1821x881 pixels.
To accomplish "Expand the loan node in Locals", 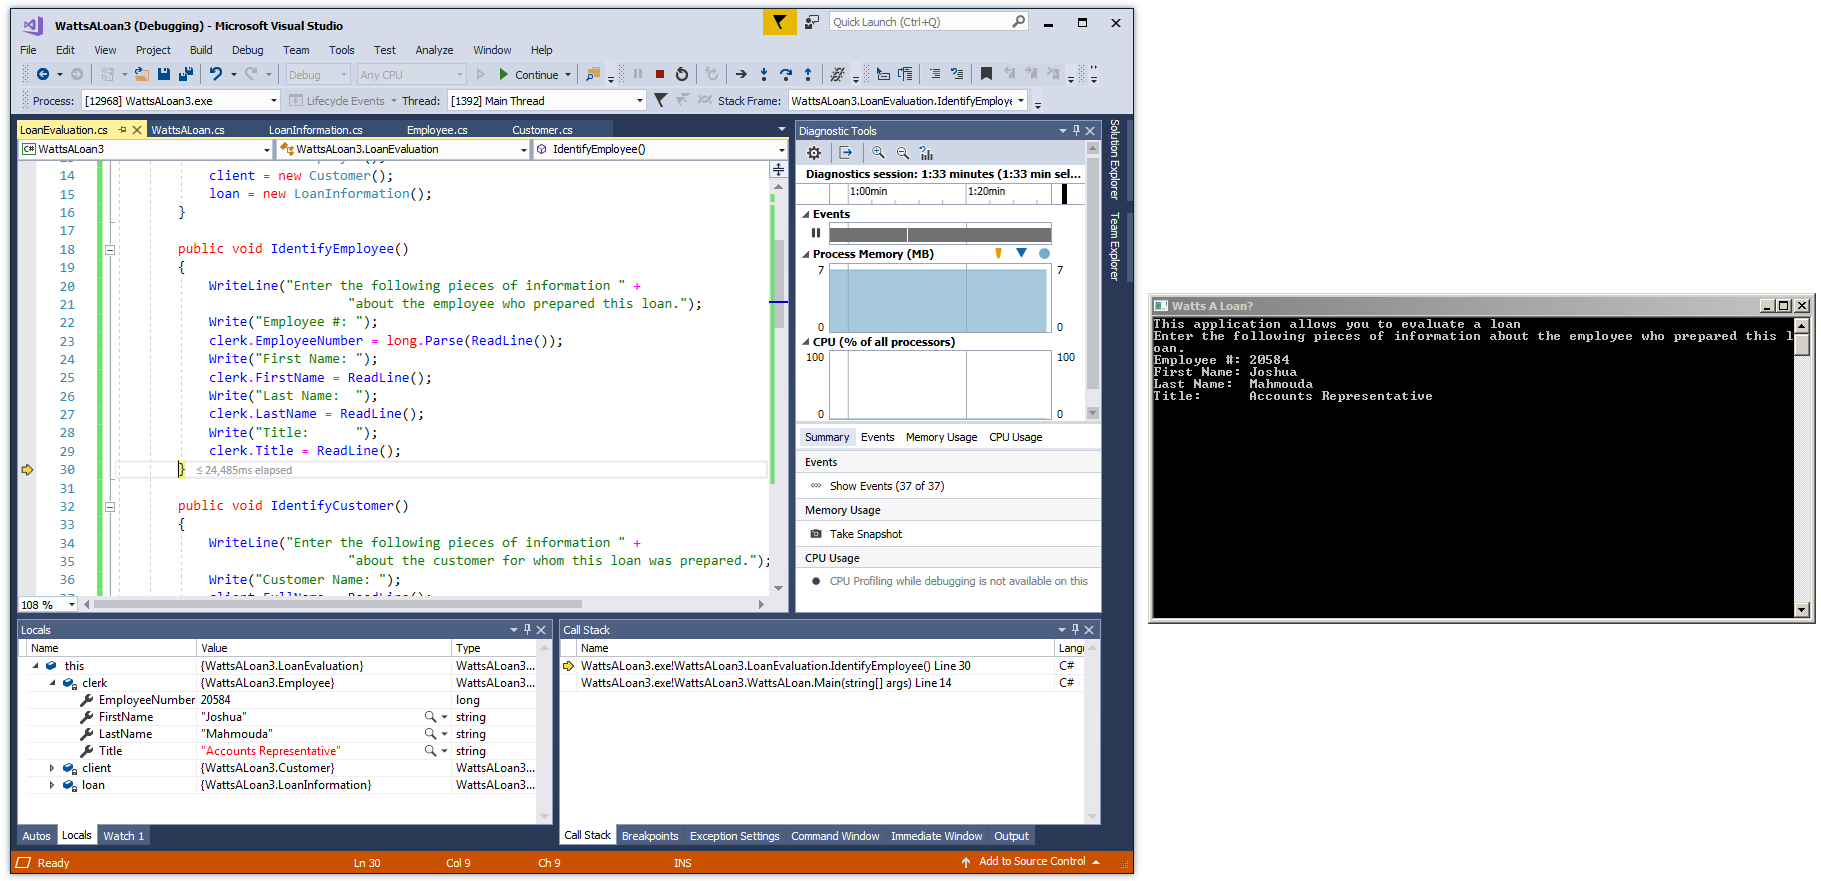I will coord(52,785).
